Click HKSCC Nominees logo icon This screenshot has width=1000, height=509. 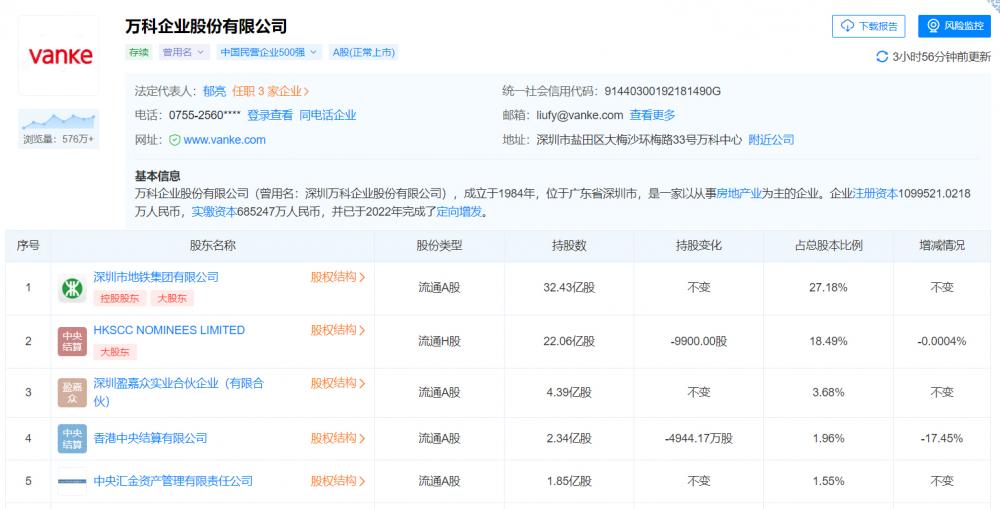(72, 341)
